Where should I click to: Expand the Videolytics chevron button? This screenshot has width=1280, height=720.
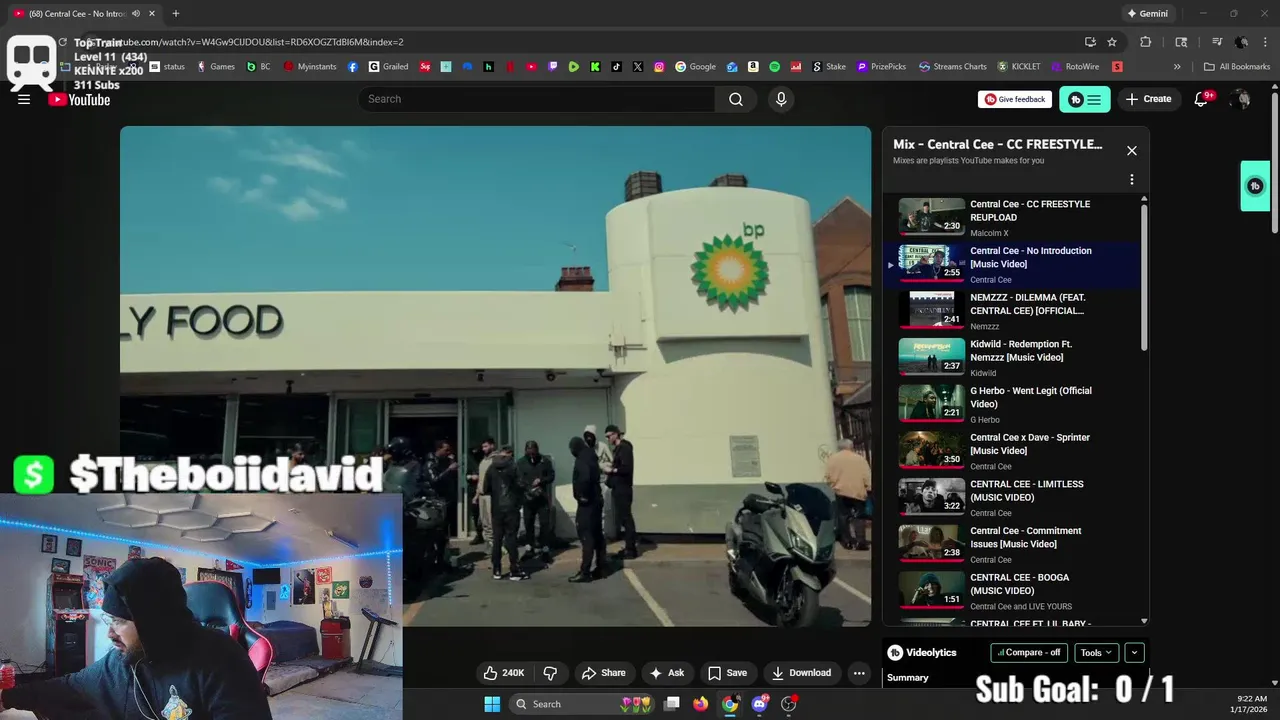coord(1134,652)
